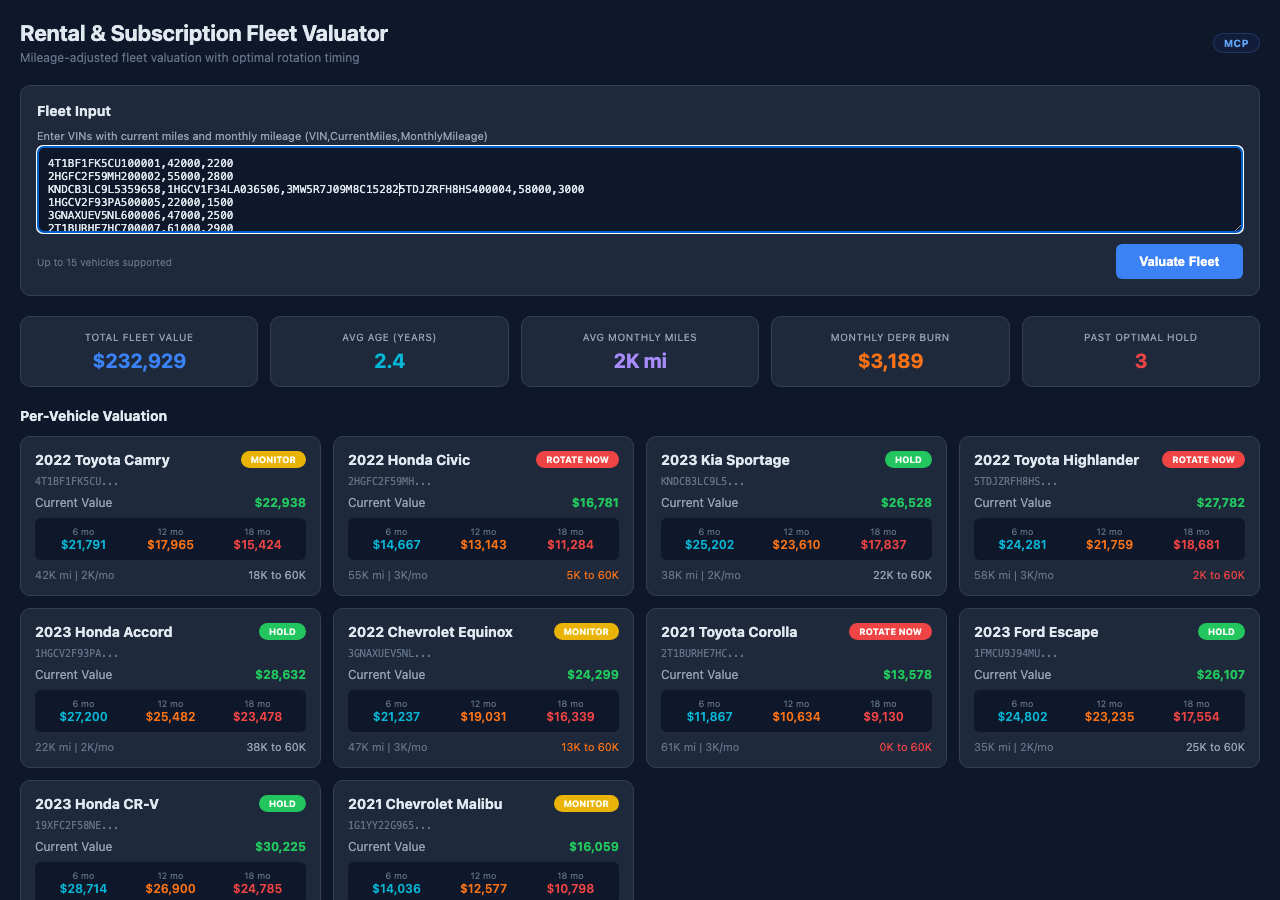Click HOLD badge on Ford Escape card
This screenshot has height=900, width=1280.
(x=1221, y=632)
